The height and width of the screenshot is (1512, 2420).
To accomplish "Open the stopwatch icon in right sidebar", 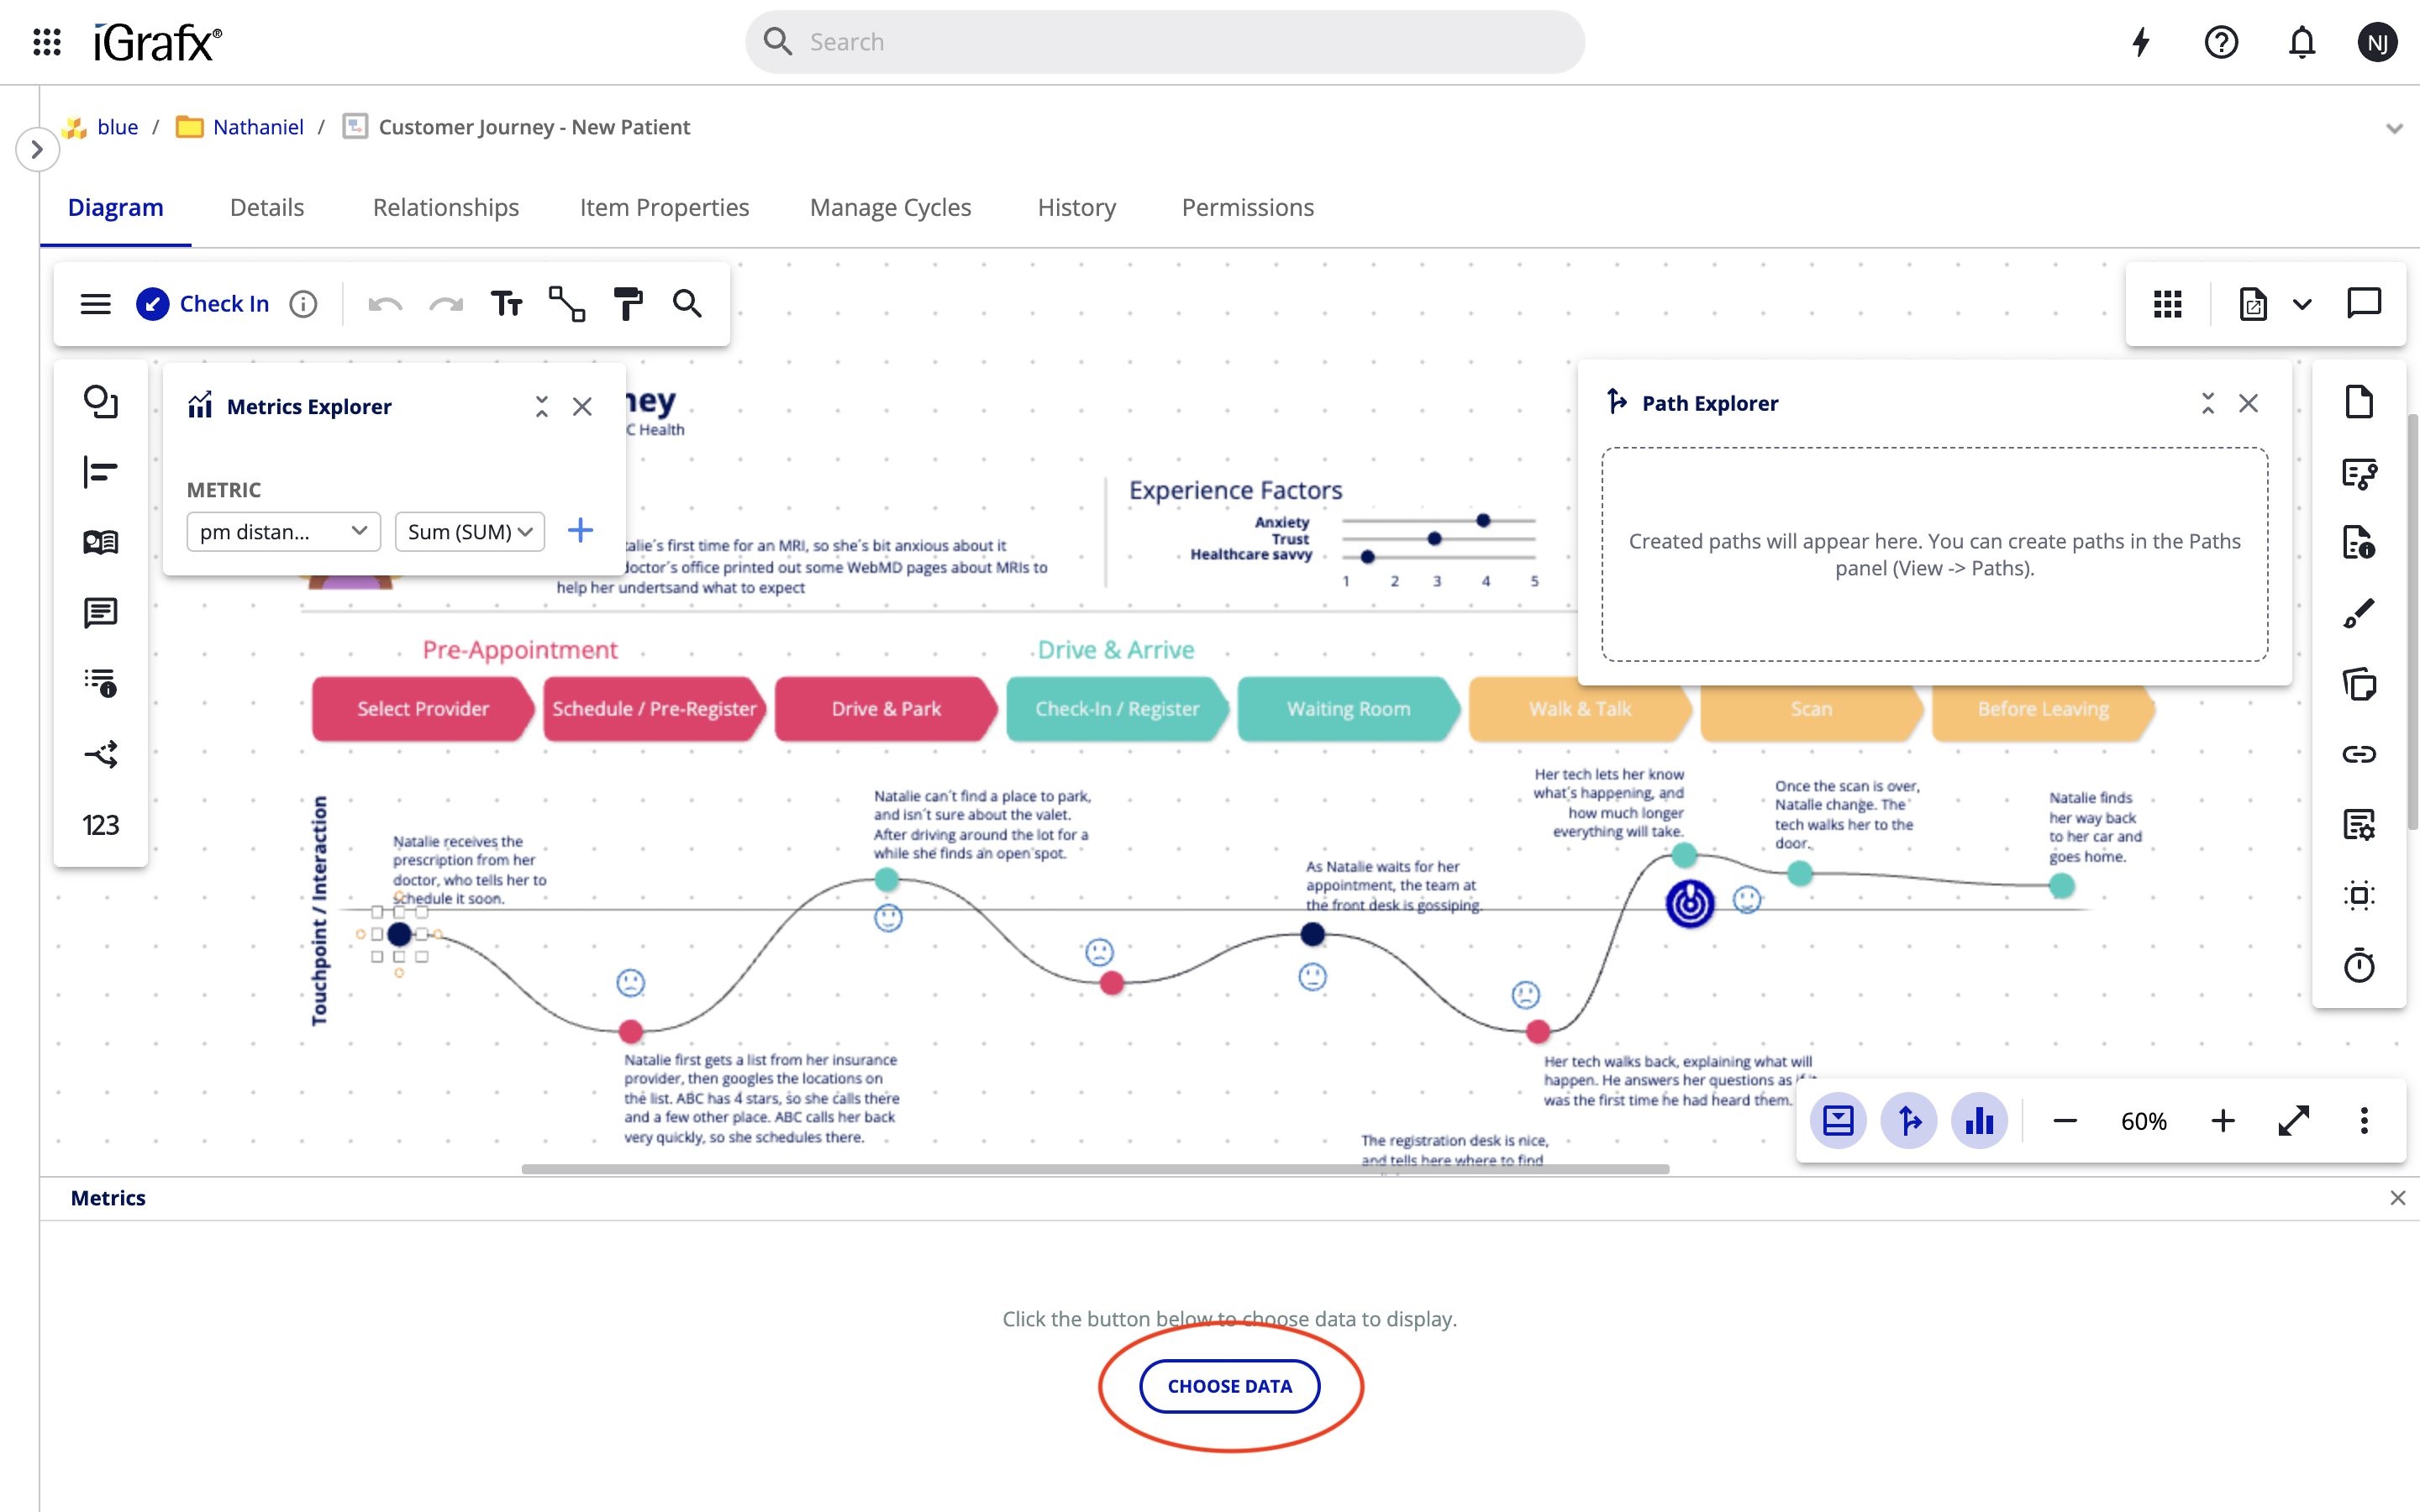I will (2358, 965).
